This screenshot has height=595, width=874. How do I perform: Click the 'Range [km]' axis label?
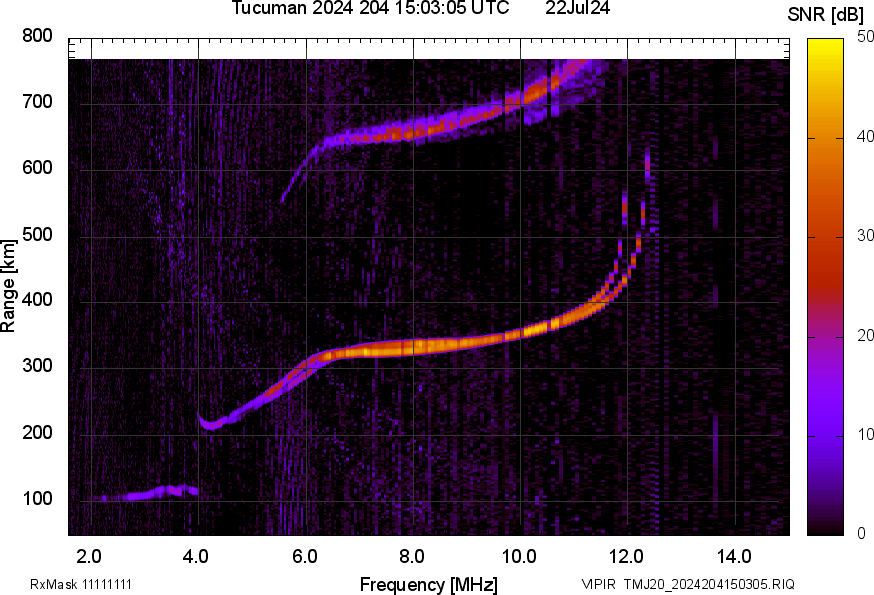(8, 286)
